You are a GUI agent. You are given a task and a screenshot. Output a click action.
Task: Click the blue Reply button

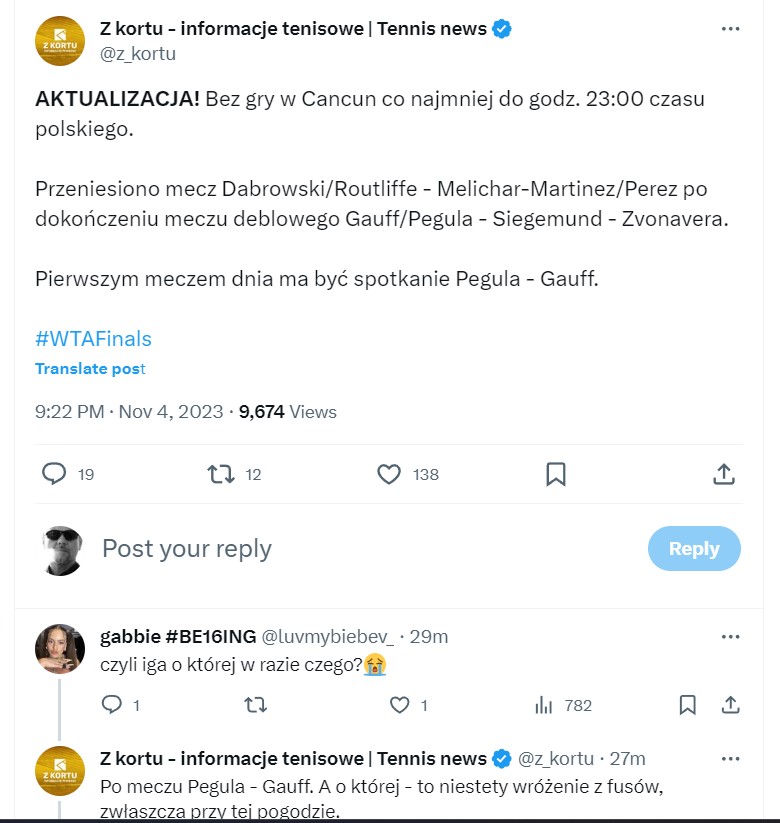tap(694, 548)
